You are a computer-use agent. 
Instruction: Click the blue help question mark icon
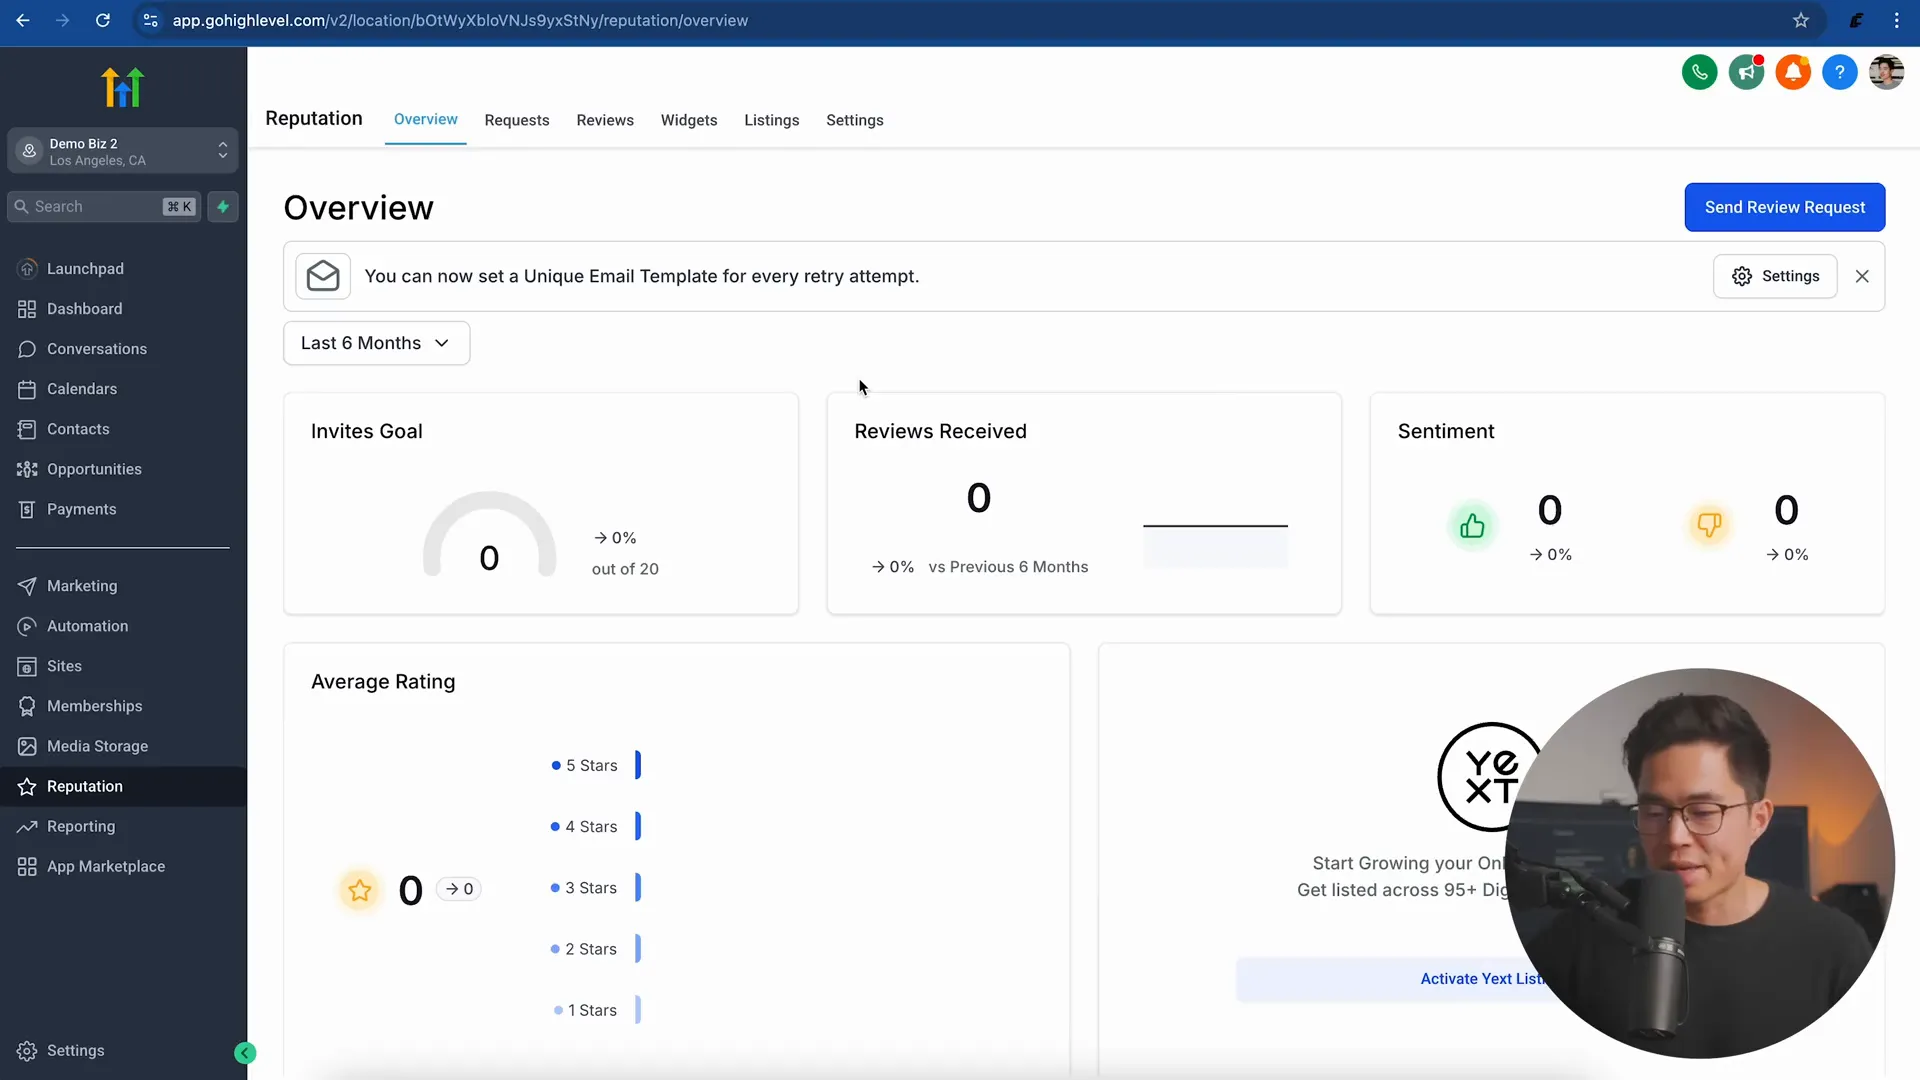[1839, 72]
